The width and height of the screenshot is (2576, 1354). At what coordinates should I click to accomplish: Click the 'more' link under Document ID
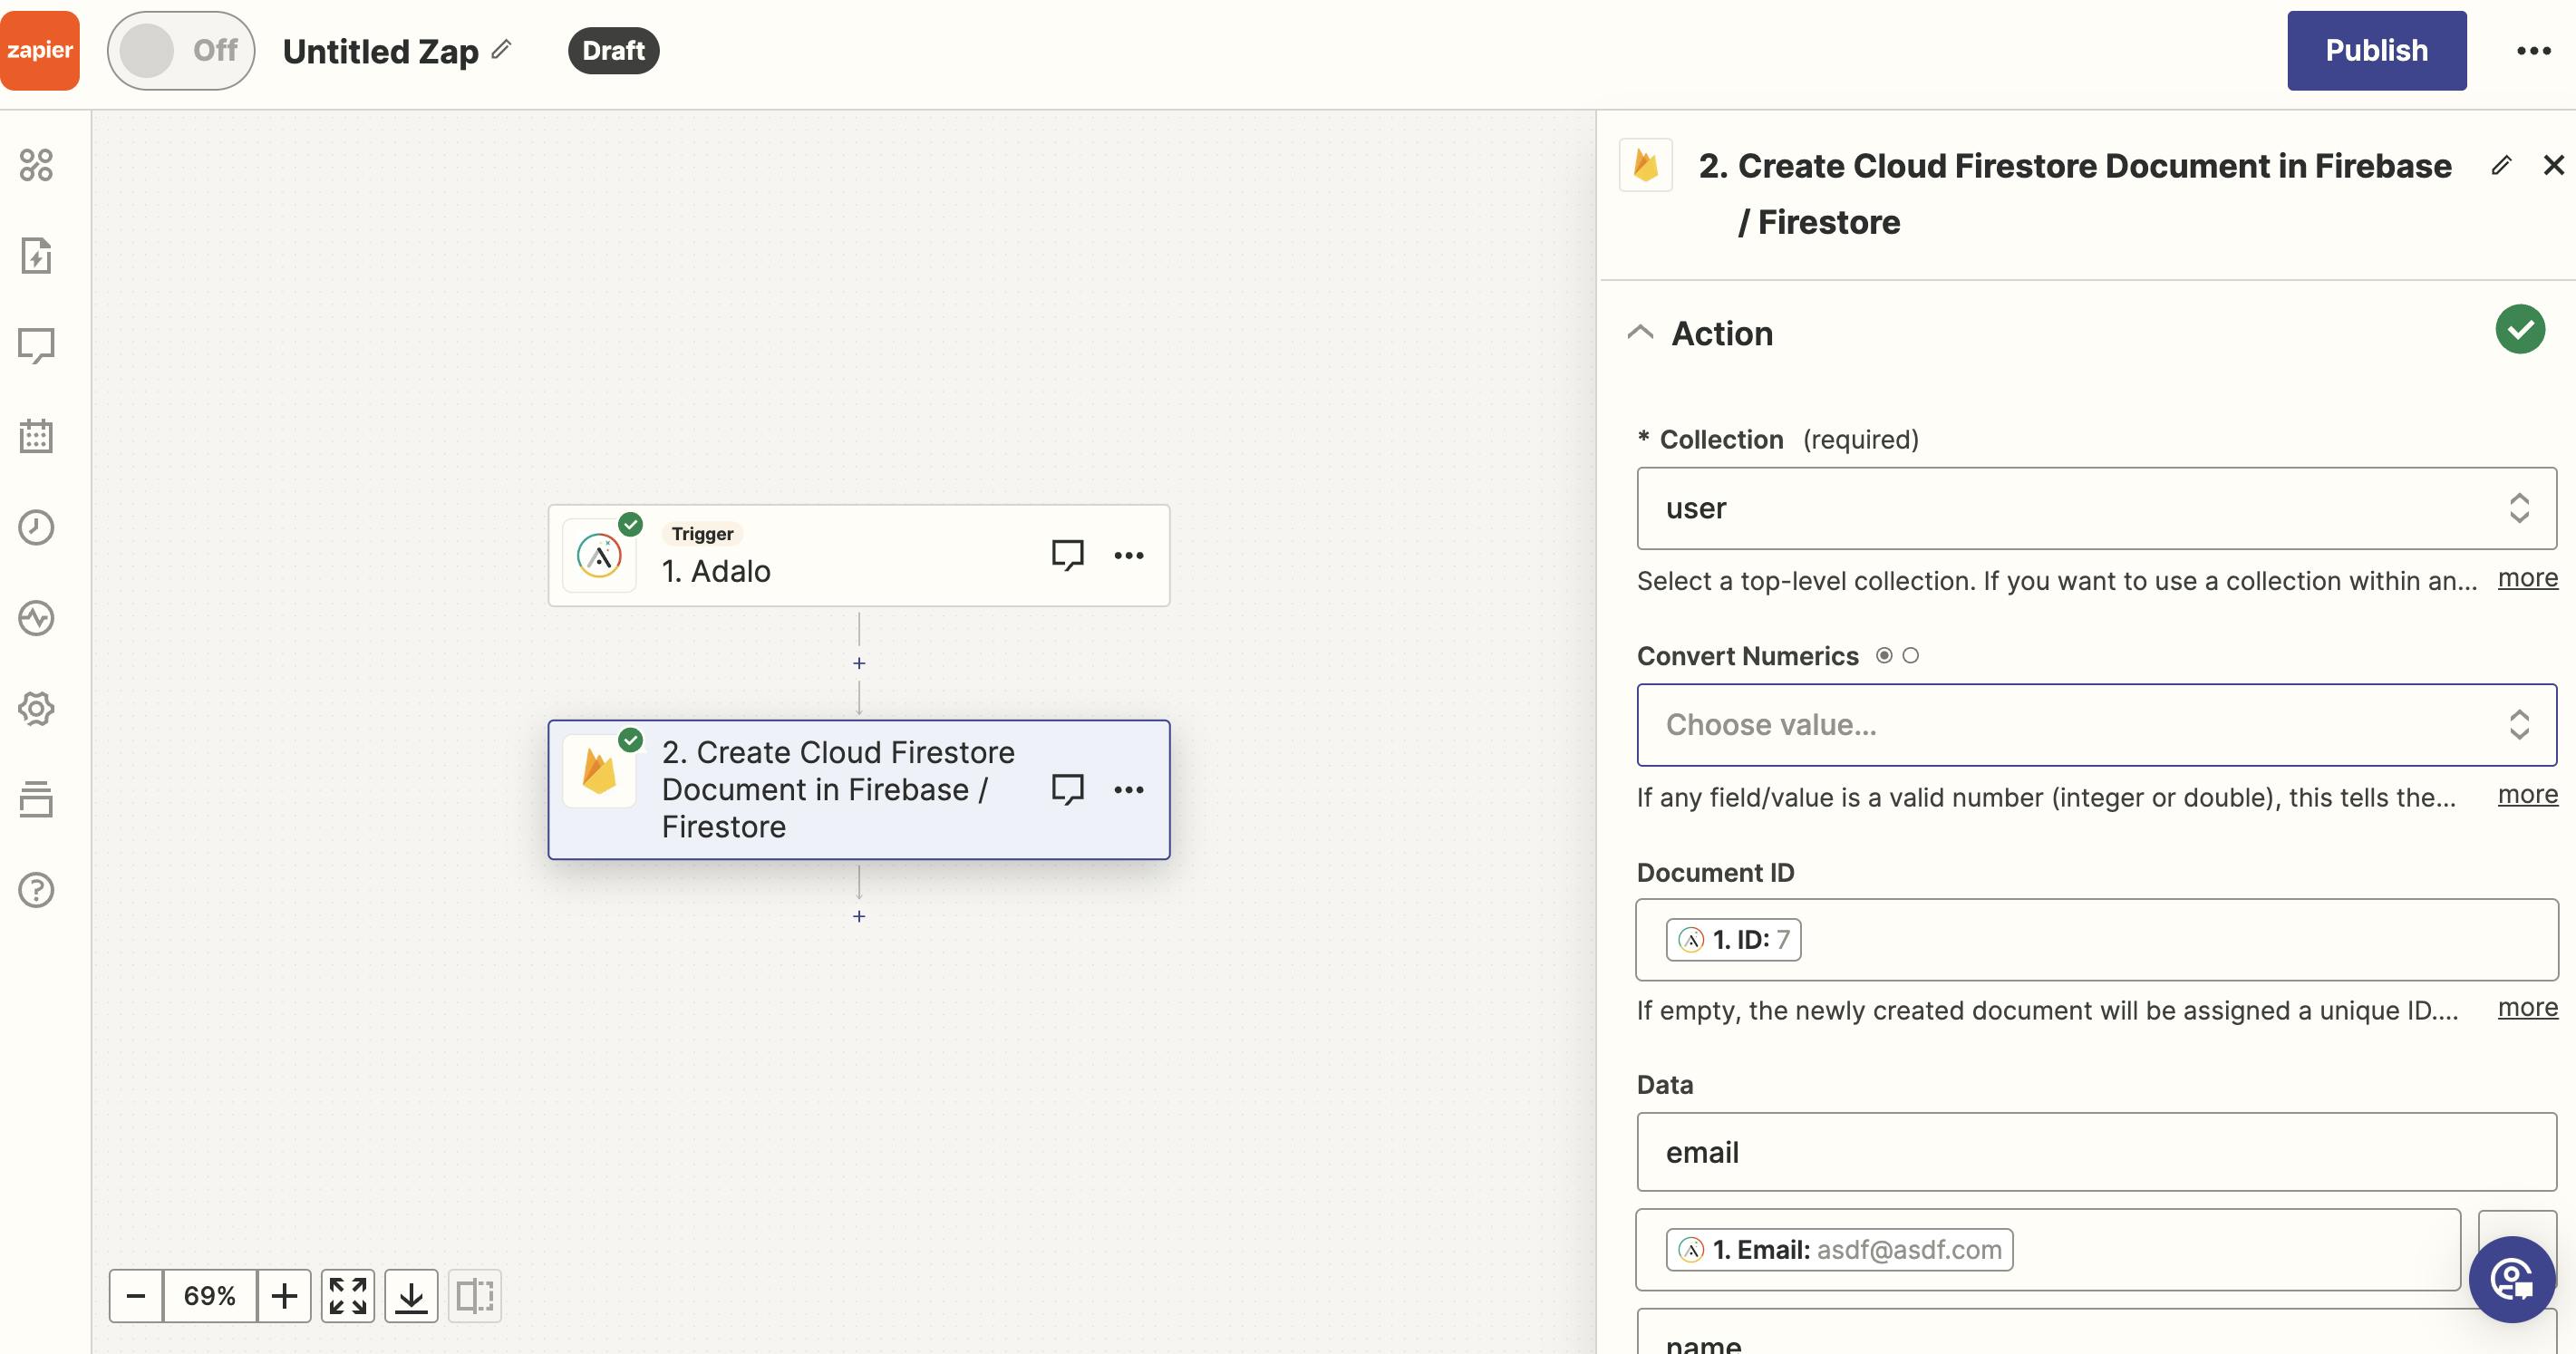click(x=2527, y=1008)
